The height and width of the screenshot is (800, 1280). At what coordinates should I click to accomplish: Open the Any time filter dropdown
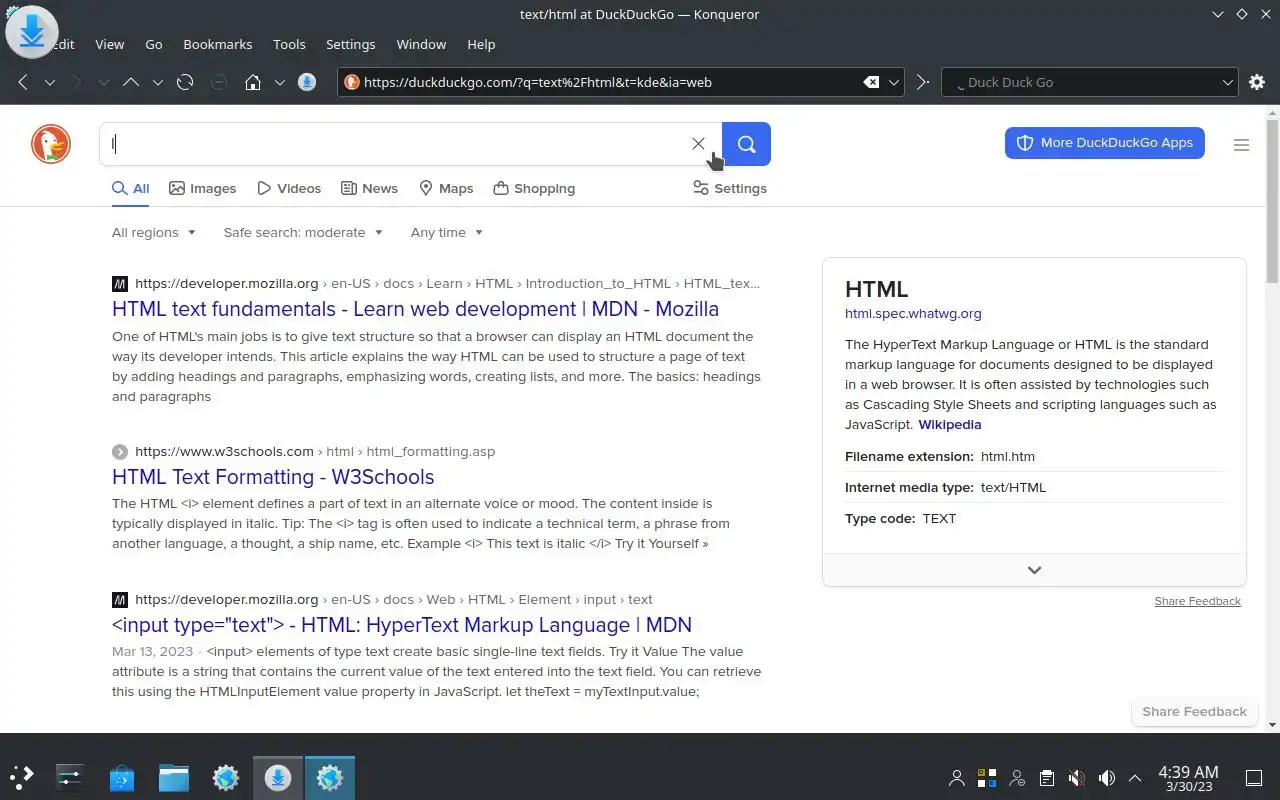coord(447,232)
